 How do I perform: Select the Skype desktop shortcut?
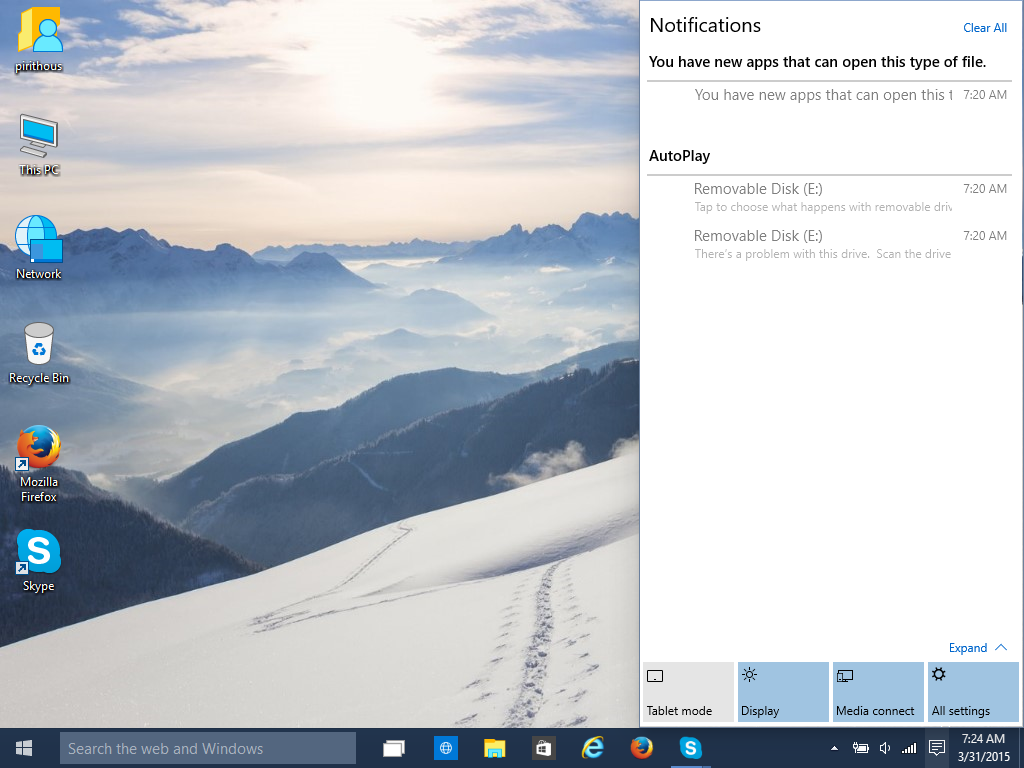(x=39, y=560)
